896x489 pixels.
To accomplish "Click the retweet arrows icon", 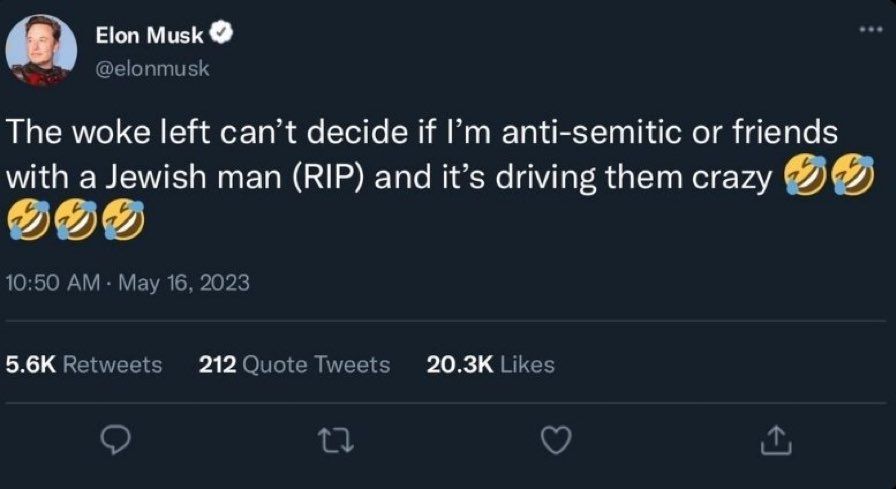I will click(336, 441).
